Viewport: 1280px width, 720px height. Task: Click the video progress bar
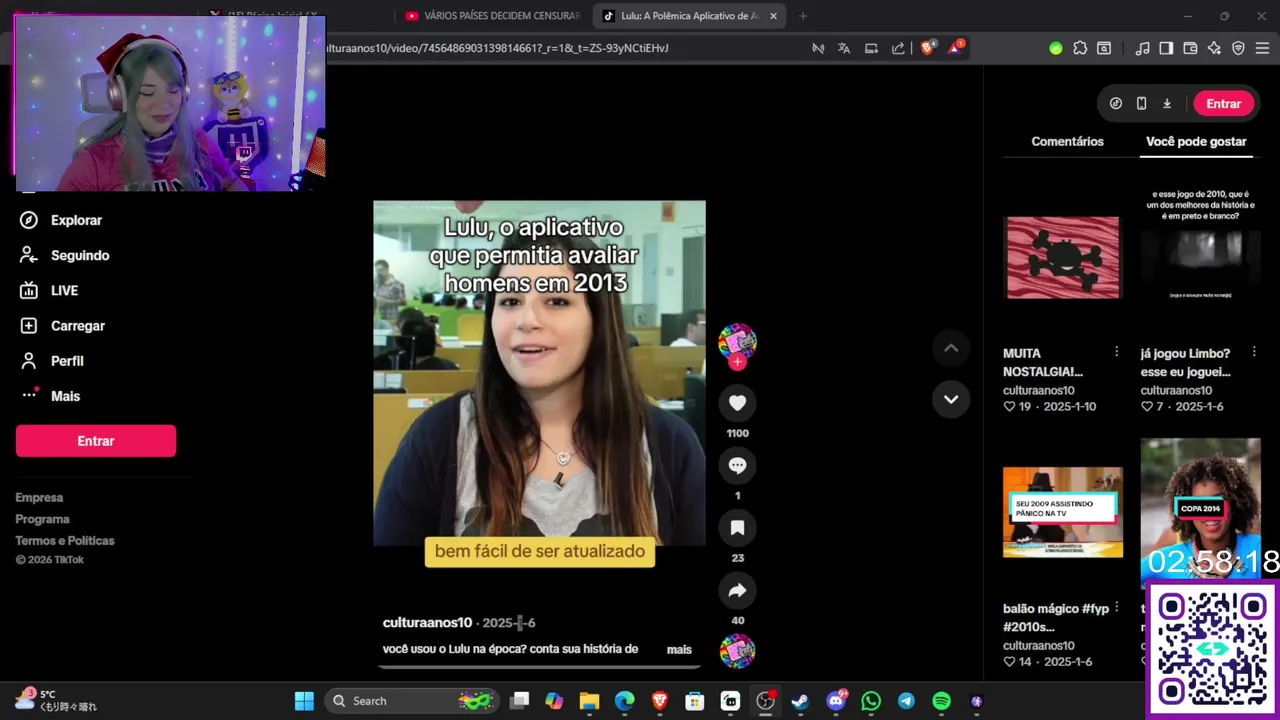point(539,666)
